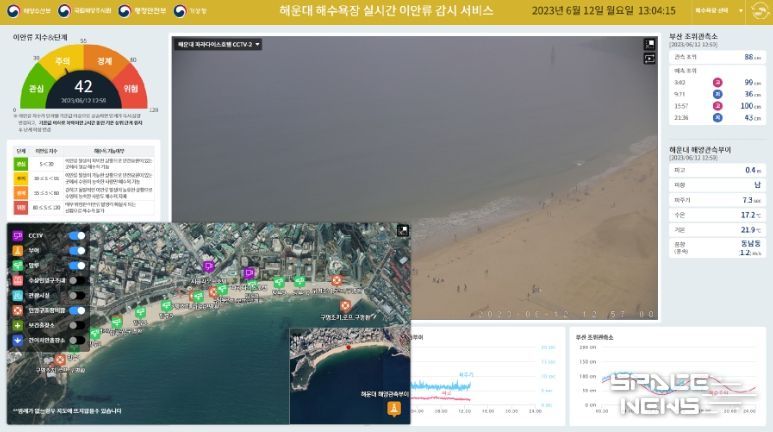Click the CCTV switch camera icon
Screen dimensions: 773x432
tap(650, 58)
